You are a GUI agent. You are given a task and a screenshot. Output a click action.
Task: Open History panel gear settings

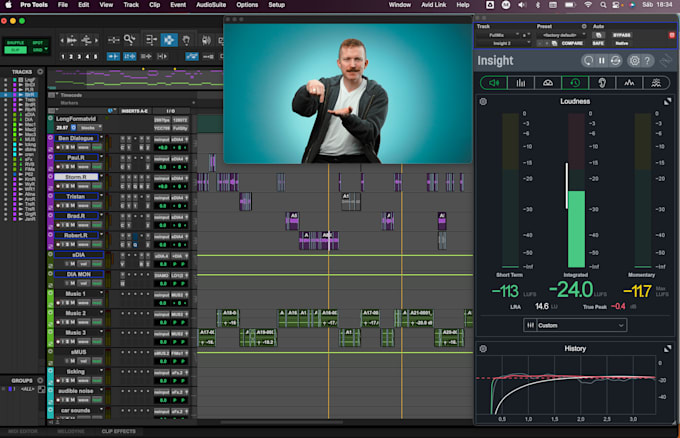click(483, 349)
